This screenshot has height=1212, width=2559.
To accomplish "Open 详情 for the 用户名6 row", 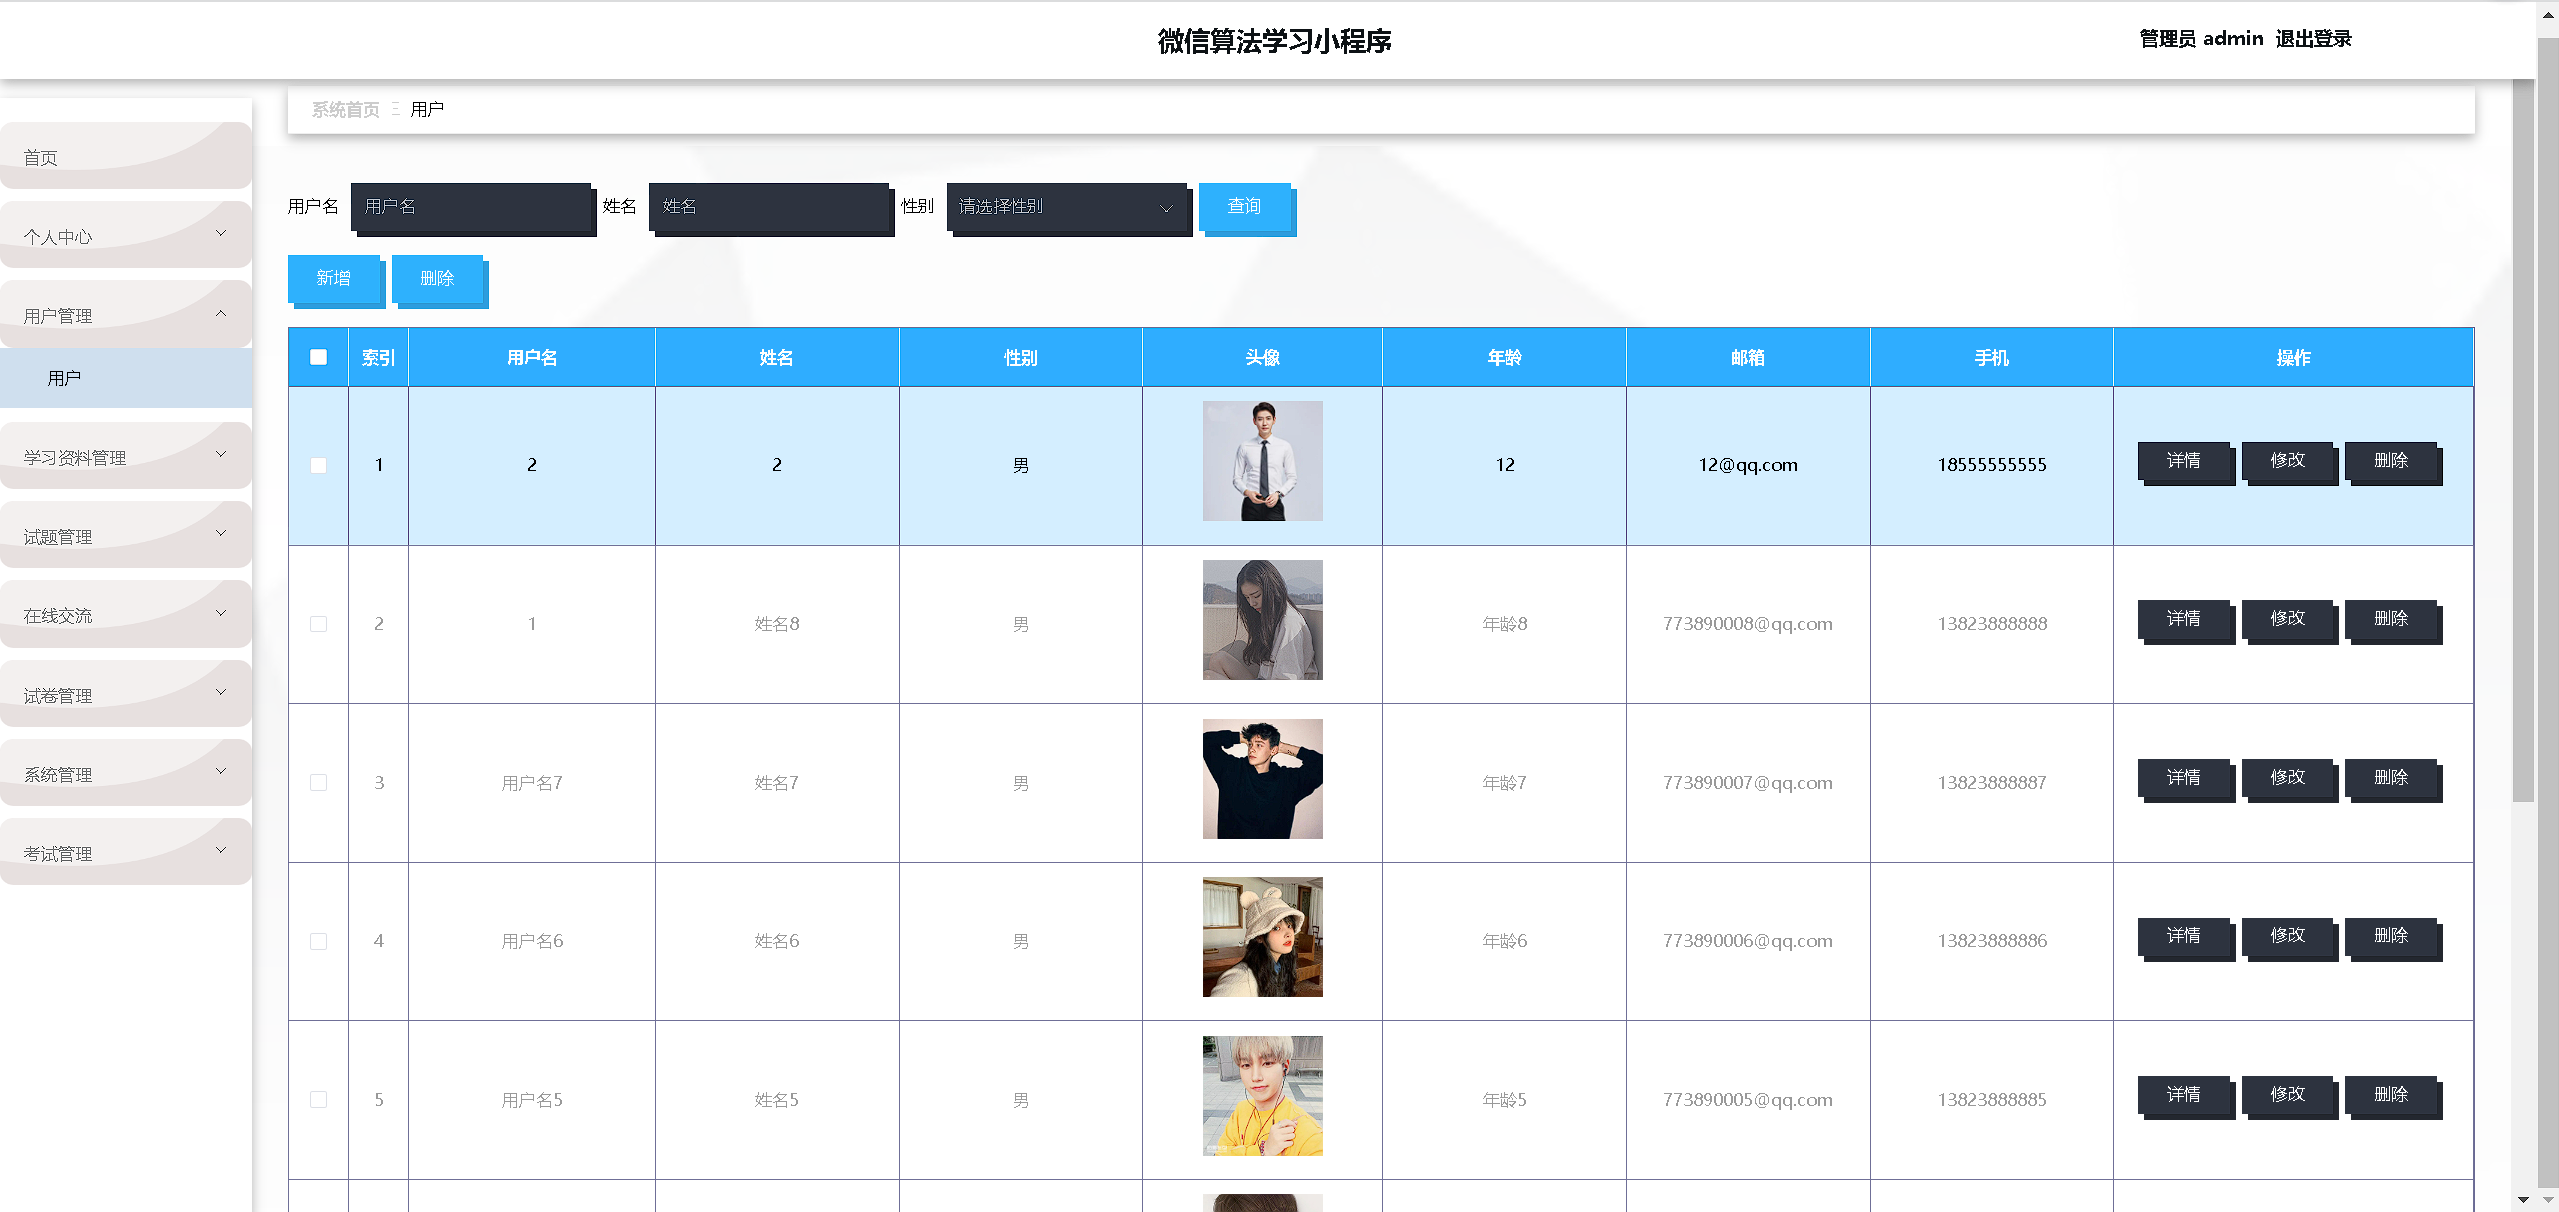I will 2183,936.
